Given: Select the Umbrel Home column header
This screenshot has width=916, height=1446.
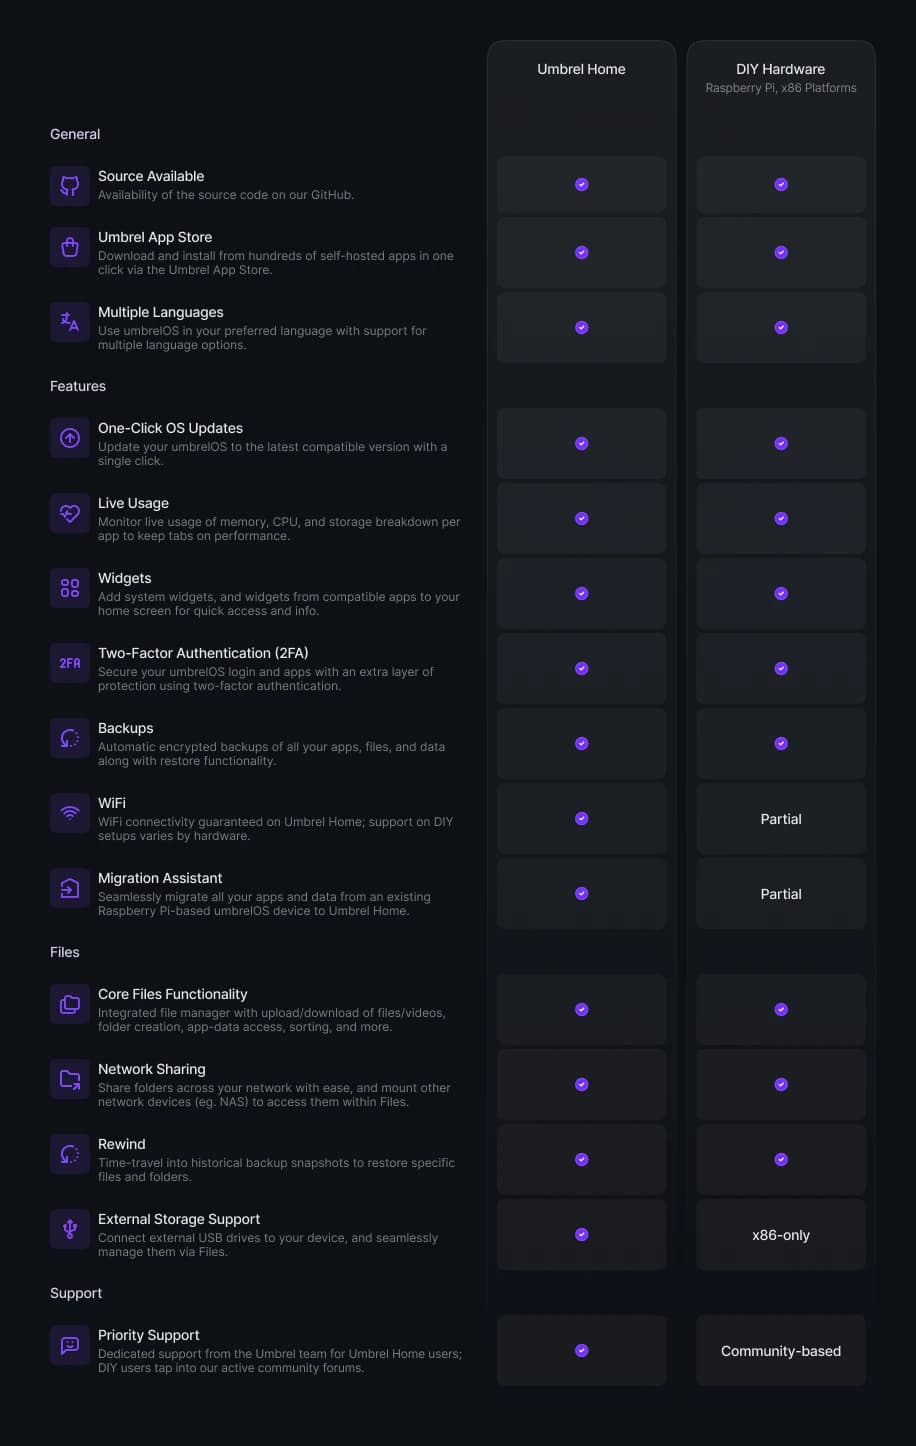Looking at the screenshot, I should pos(581,69).
